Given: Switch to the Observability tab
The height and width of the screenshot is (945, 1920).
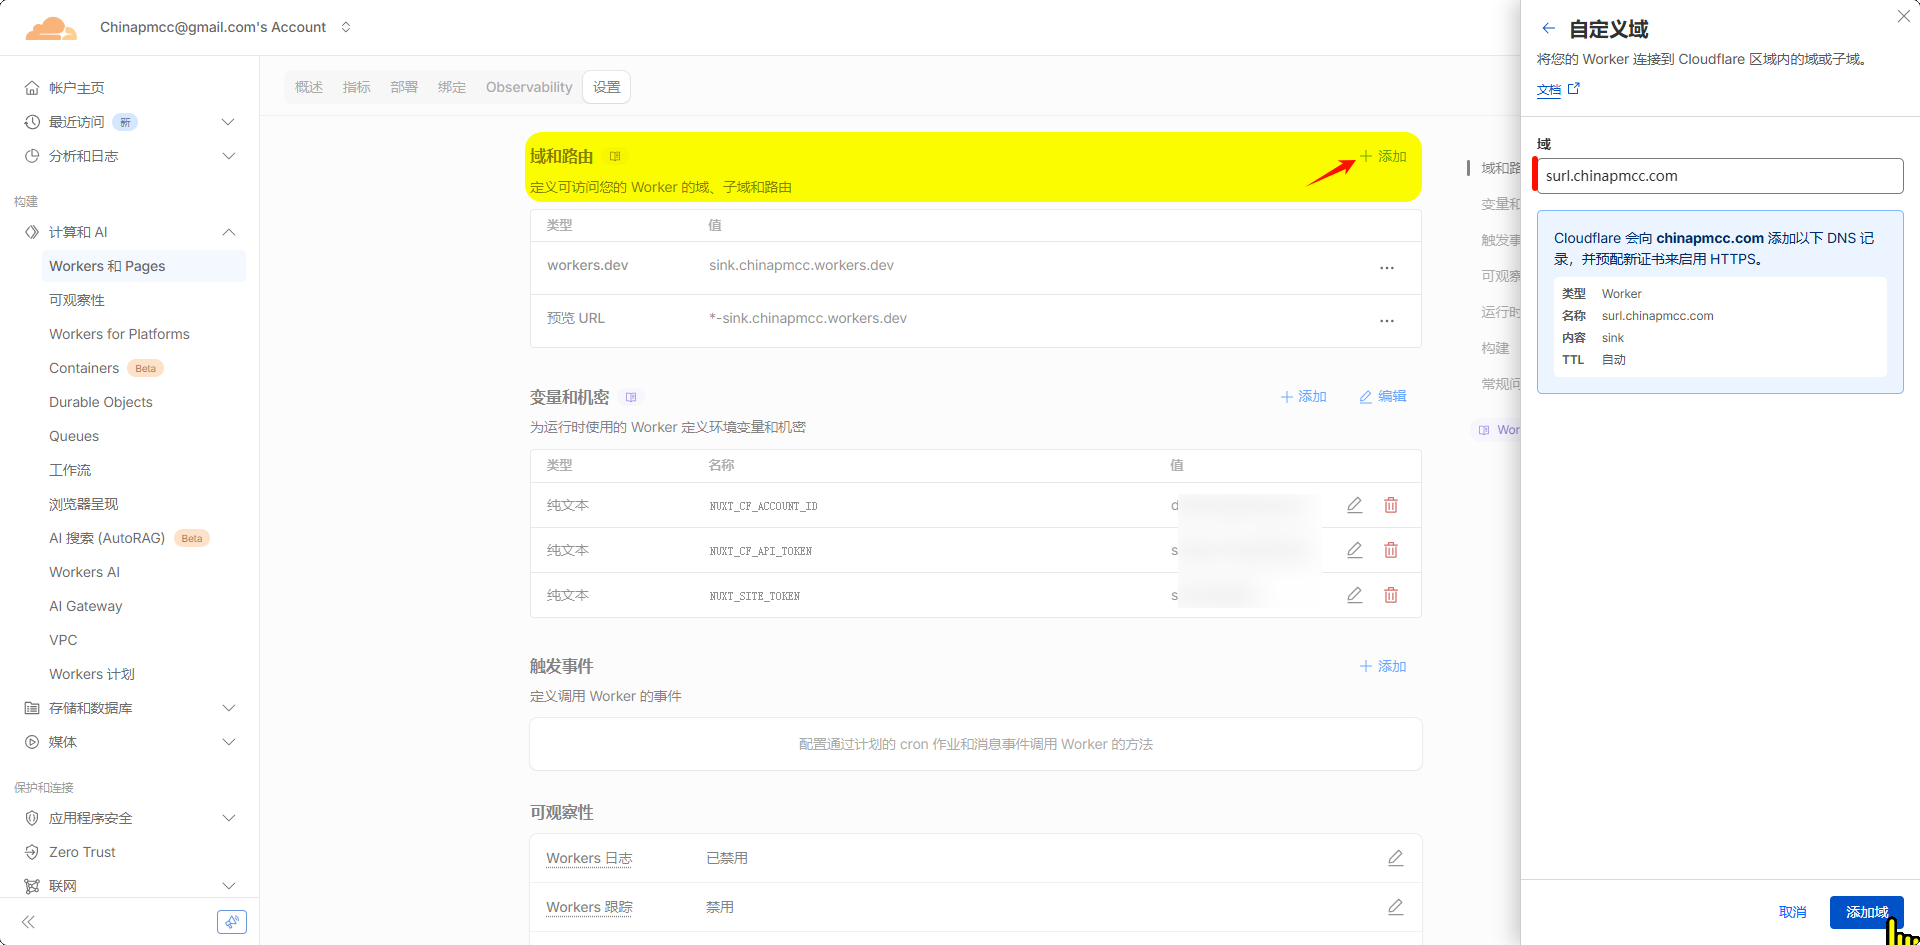Looking at the screenshot, I should pos(529,87).
